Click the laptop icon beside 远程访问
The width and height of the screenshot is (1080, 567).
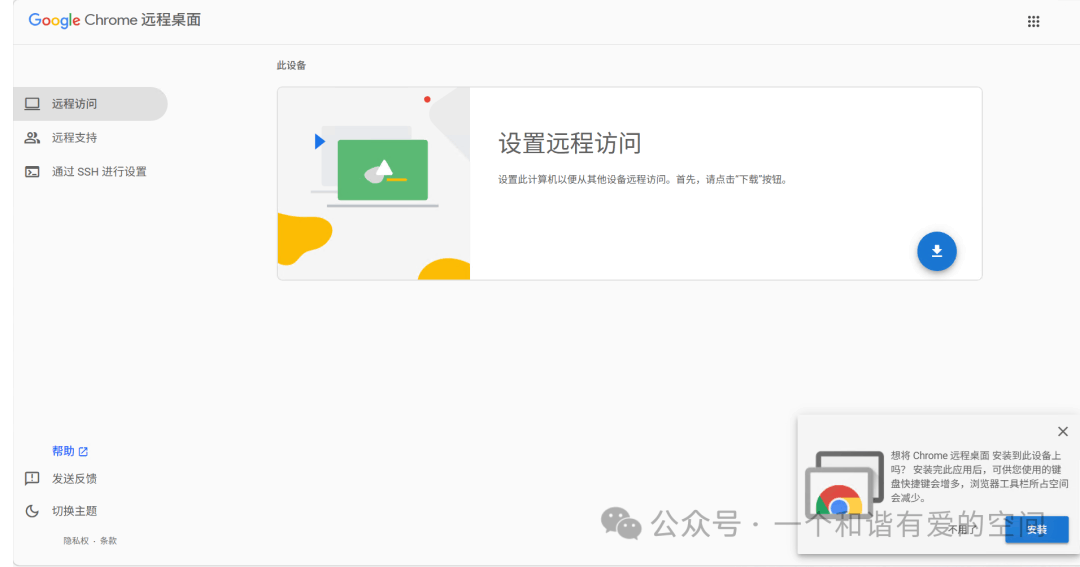[32, 104]
